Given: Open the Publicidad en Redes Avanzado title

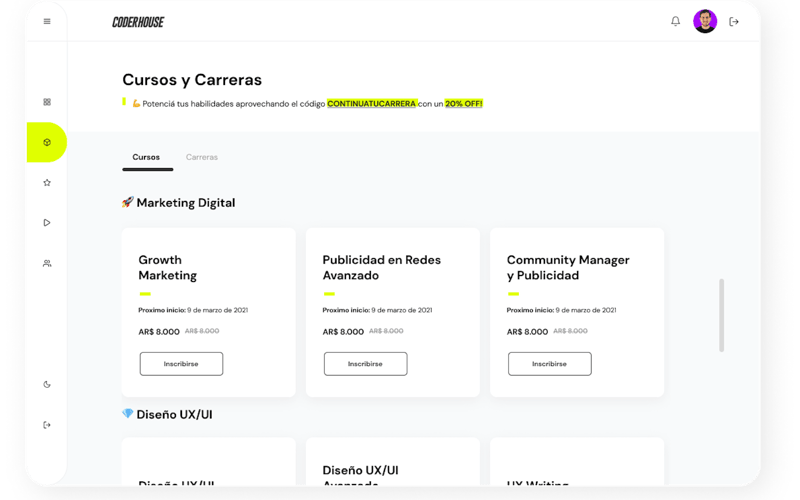Looking at the screenshot, I should click(382, 267).
